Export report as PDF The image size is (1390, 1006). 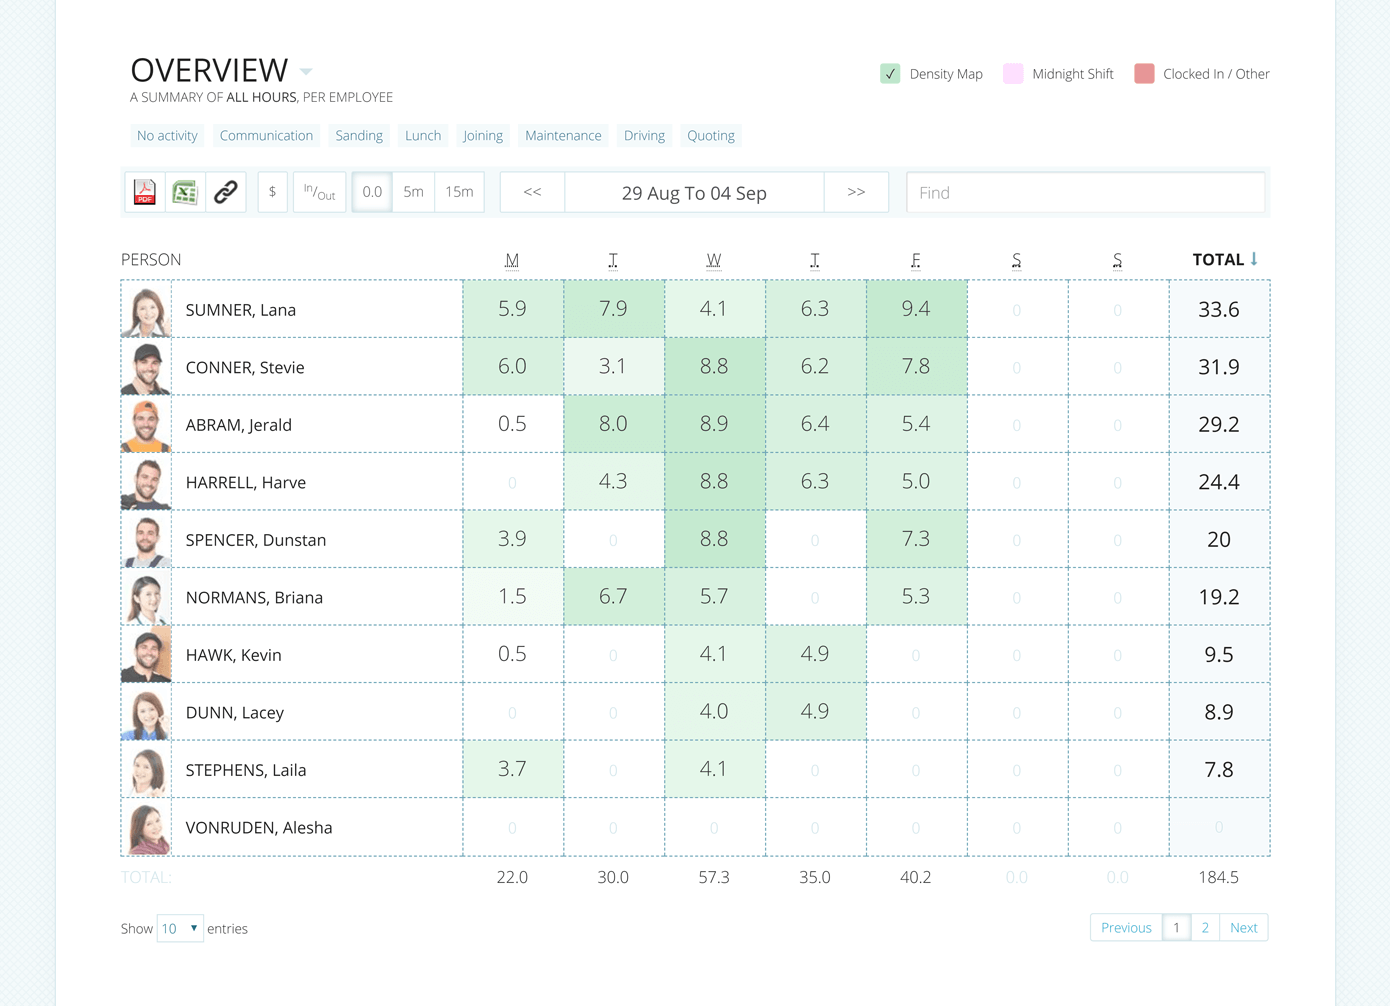(x=145, y=192)
